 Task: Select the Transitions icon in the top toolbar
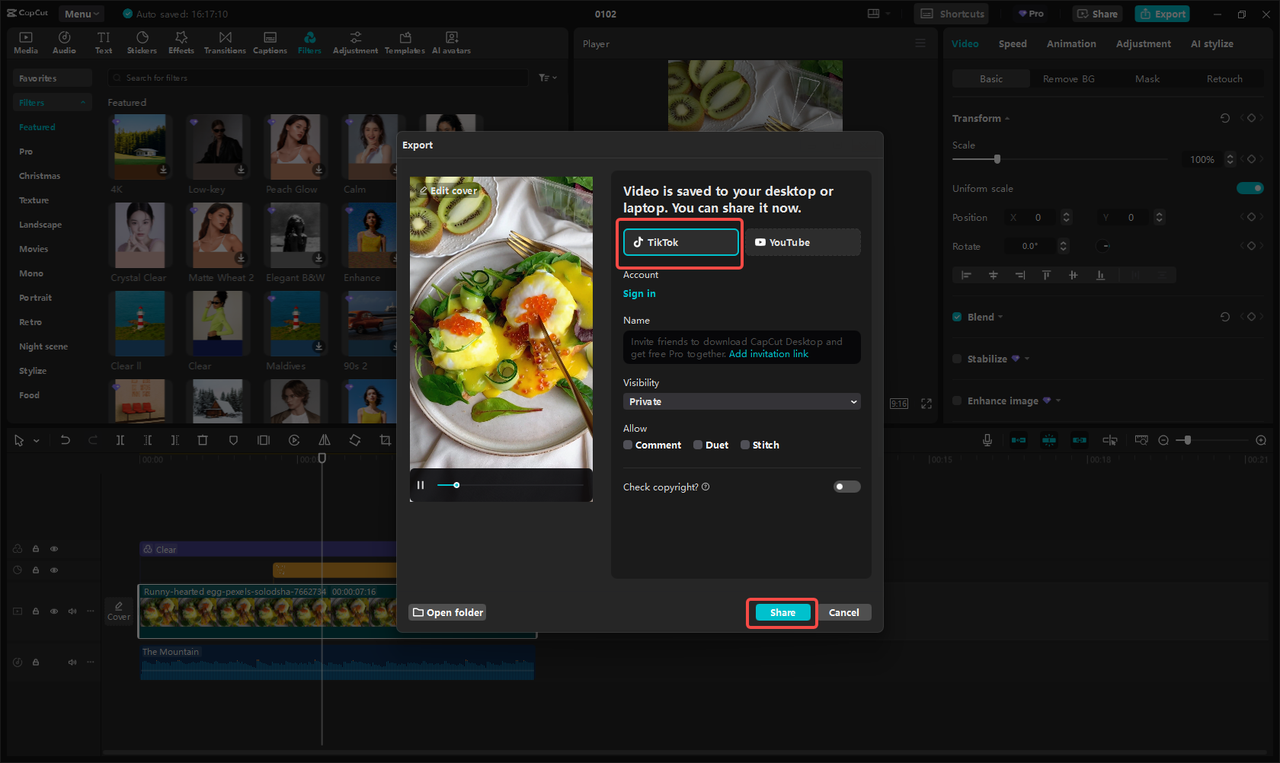(225, 41)
